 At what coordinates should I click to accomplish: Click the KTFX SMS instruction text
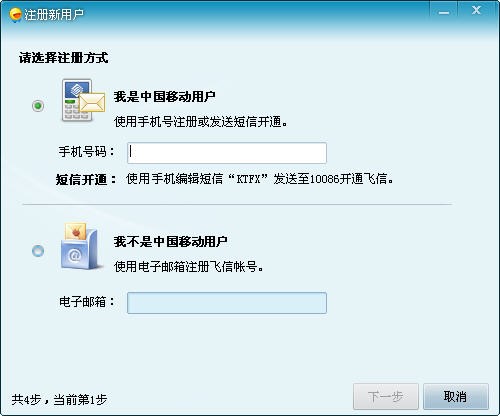tap(260, 179)
